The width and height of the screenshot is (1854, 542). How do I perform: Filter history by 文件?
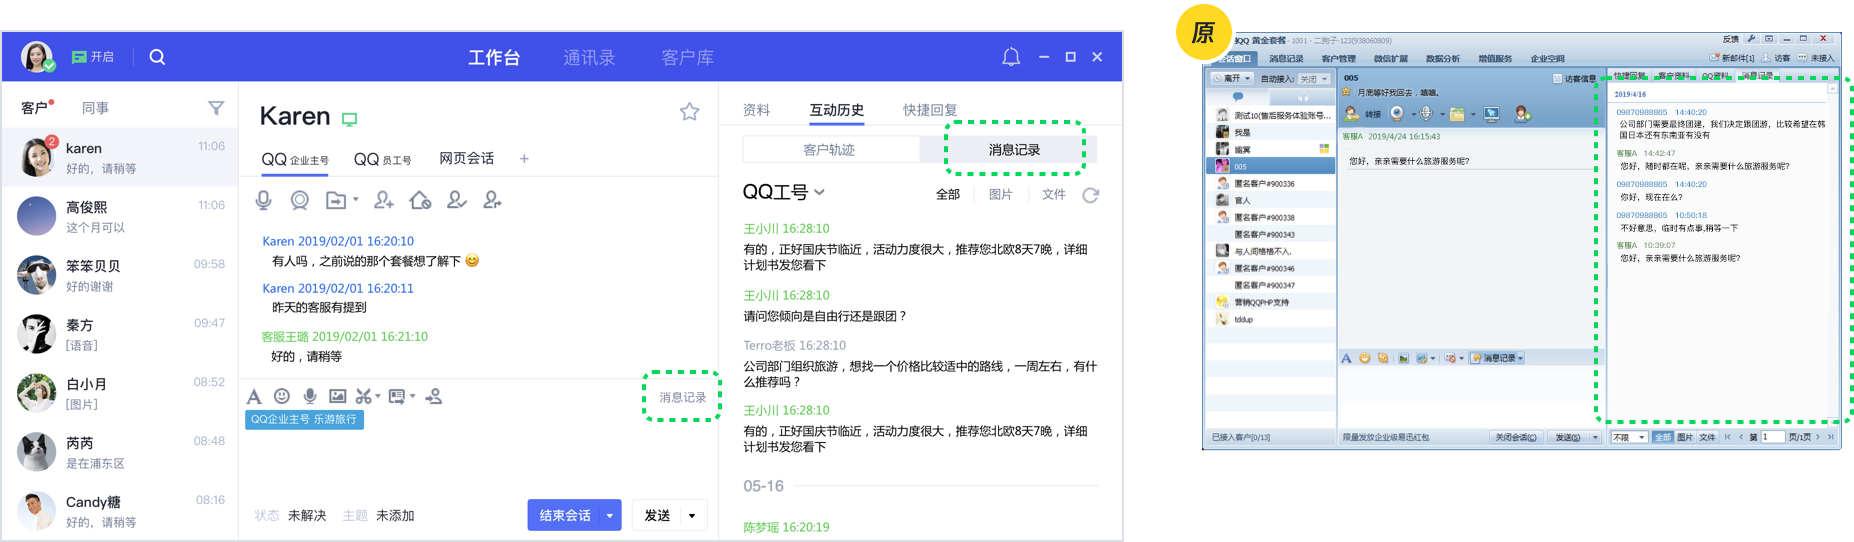point(1054,194)
